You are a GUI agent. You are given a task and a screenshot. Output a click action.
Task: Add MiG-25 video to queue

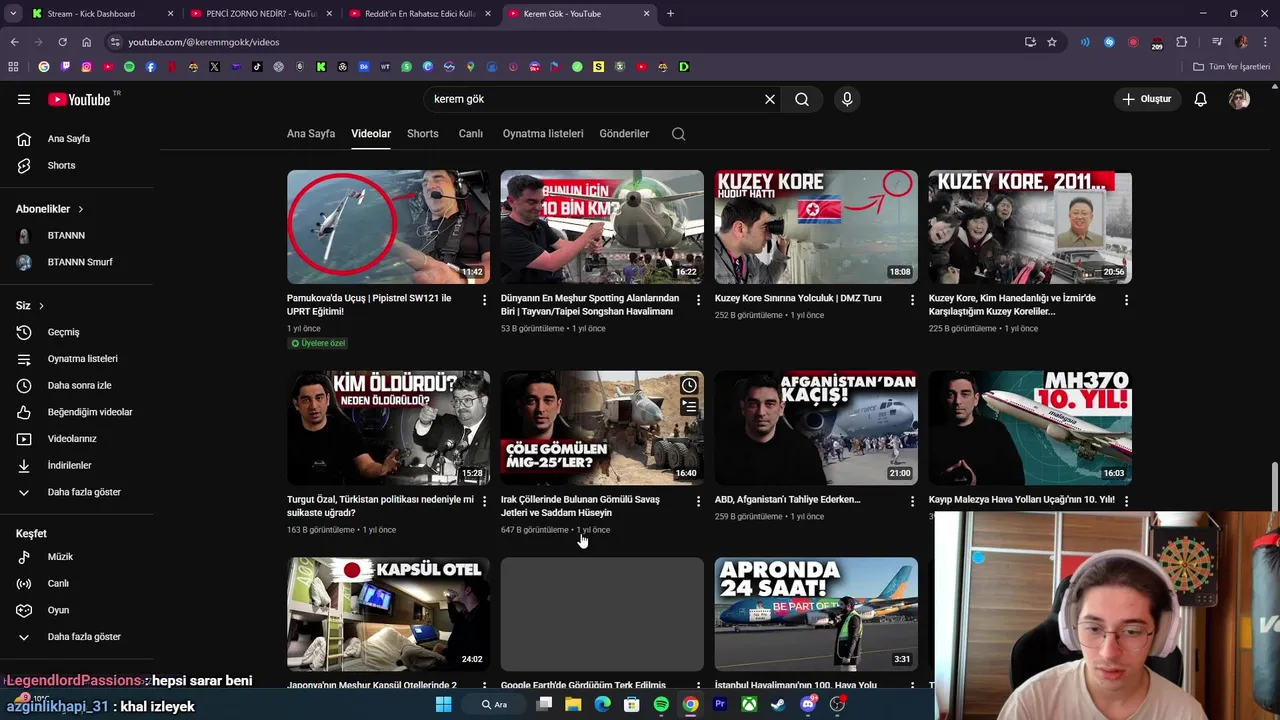click(x=689, y=406)
